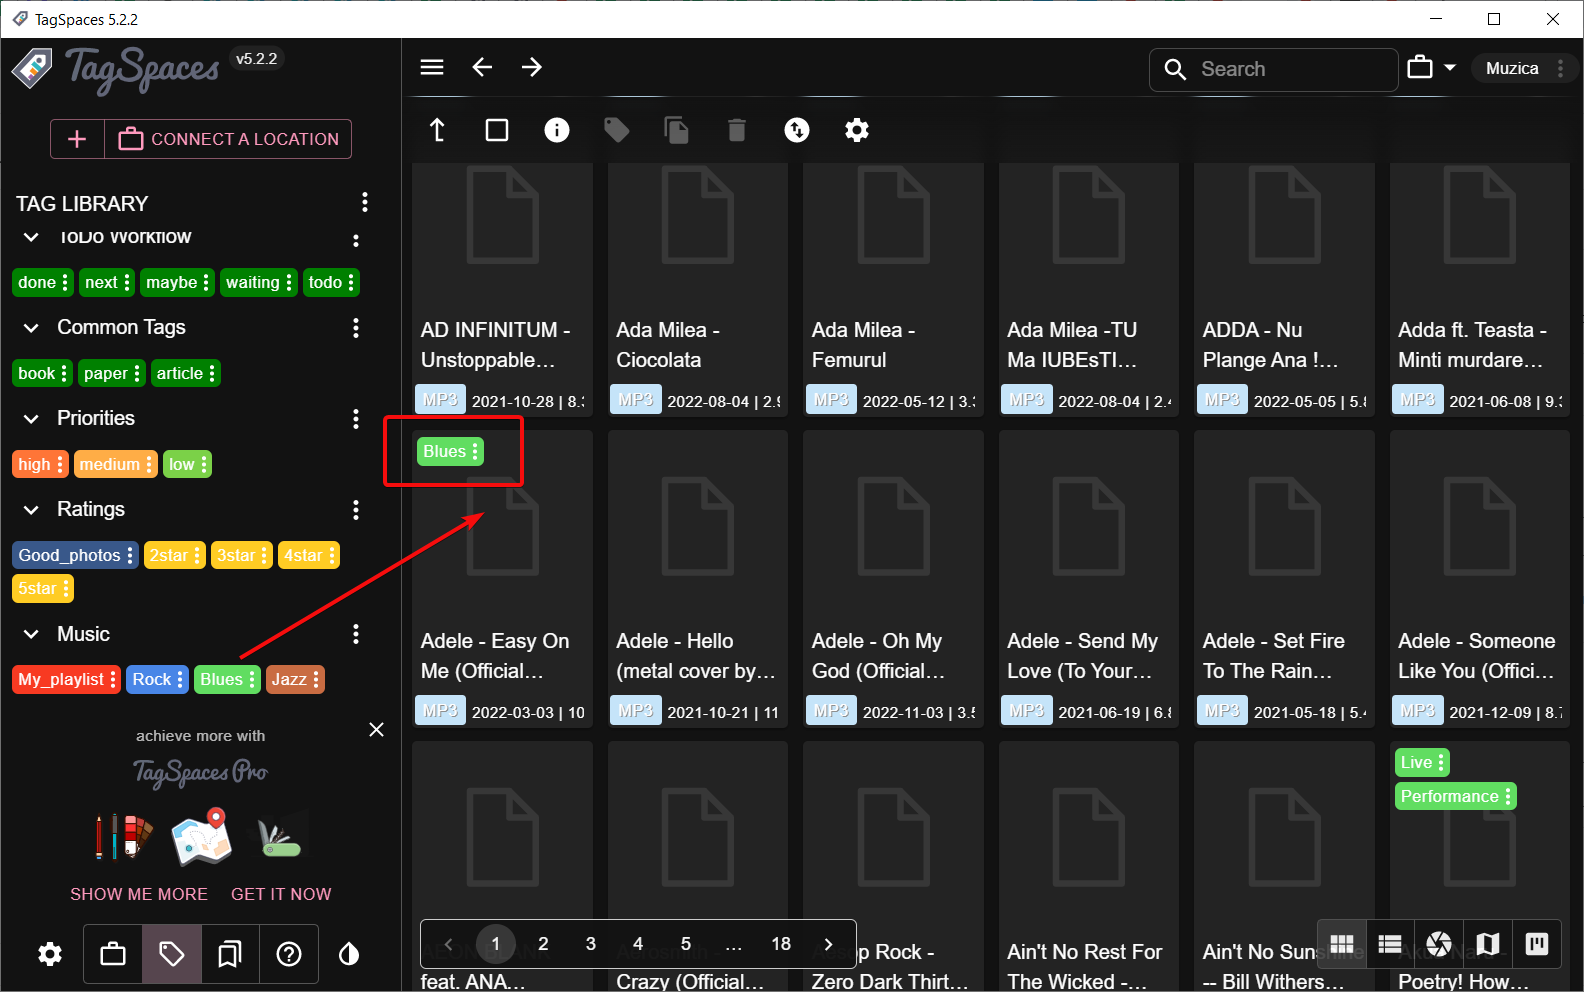Click the Search field
This screenshot has width=1584, height=992.
[x=1274, y=69]
